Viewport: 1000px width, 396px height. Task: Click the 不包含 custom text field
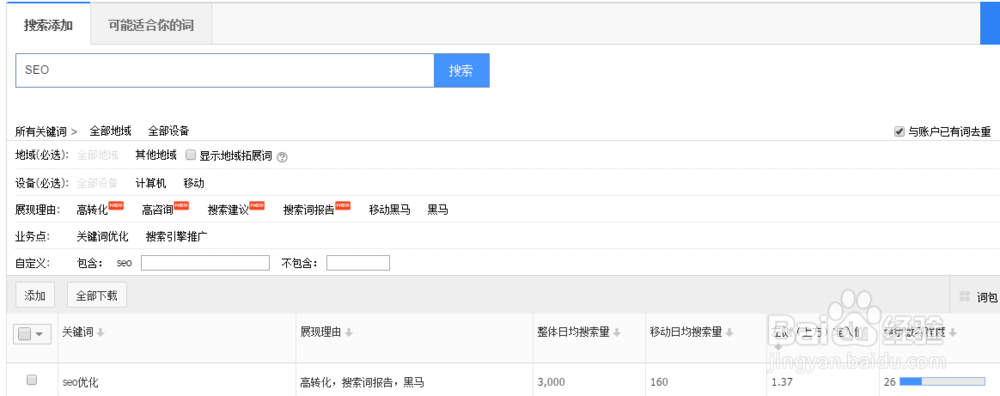(358, 263)
